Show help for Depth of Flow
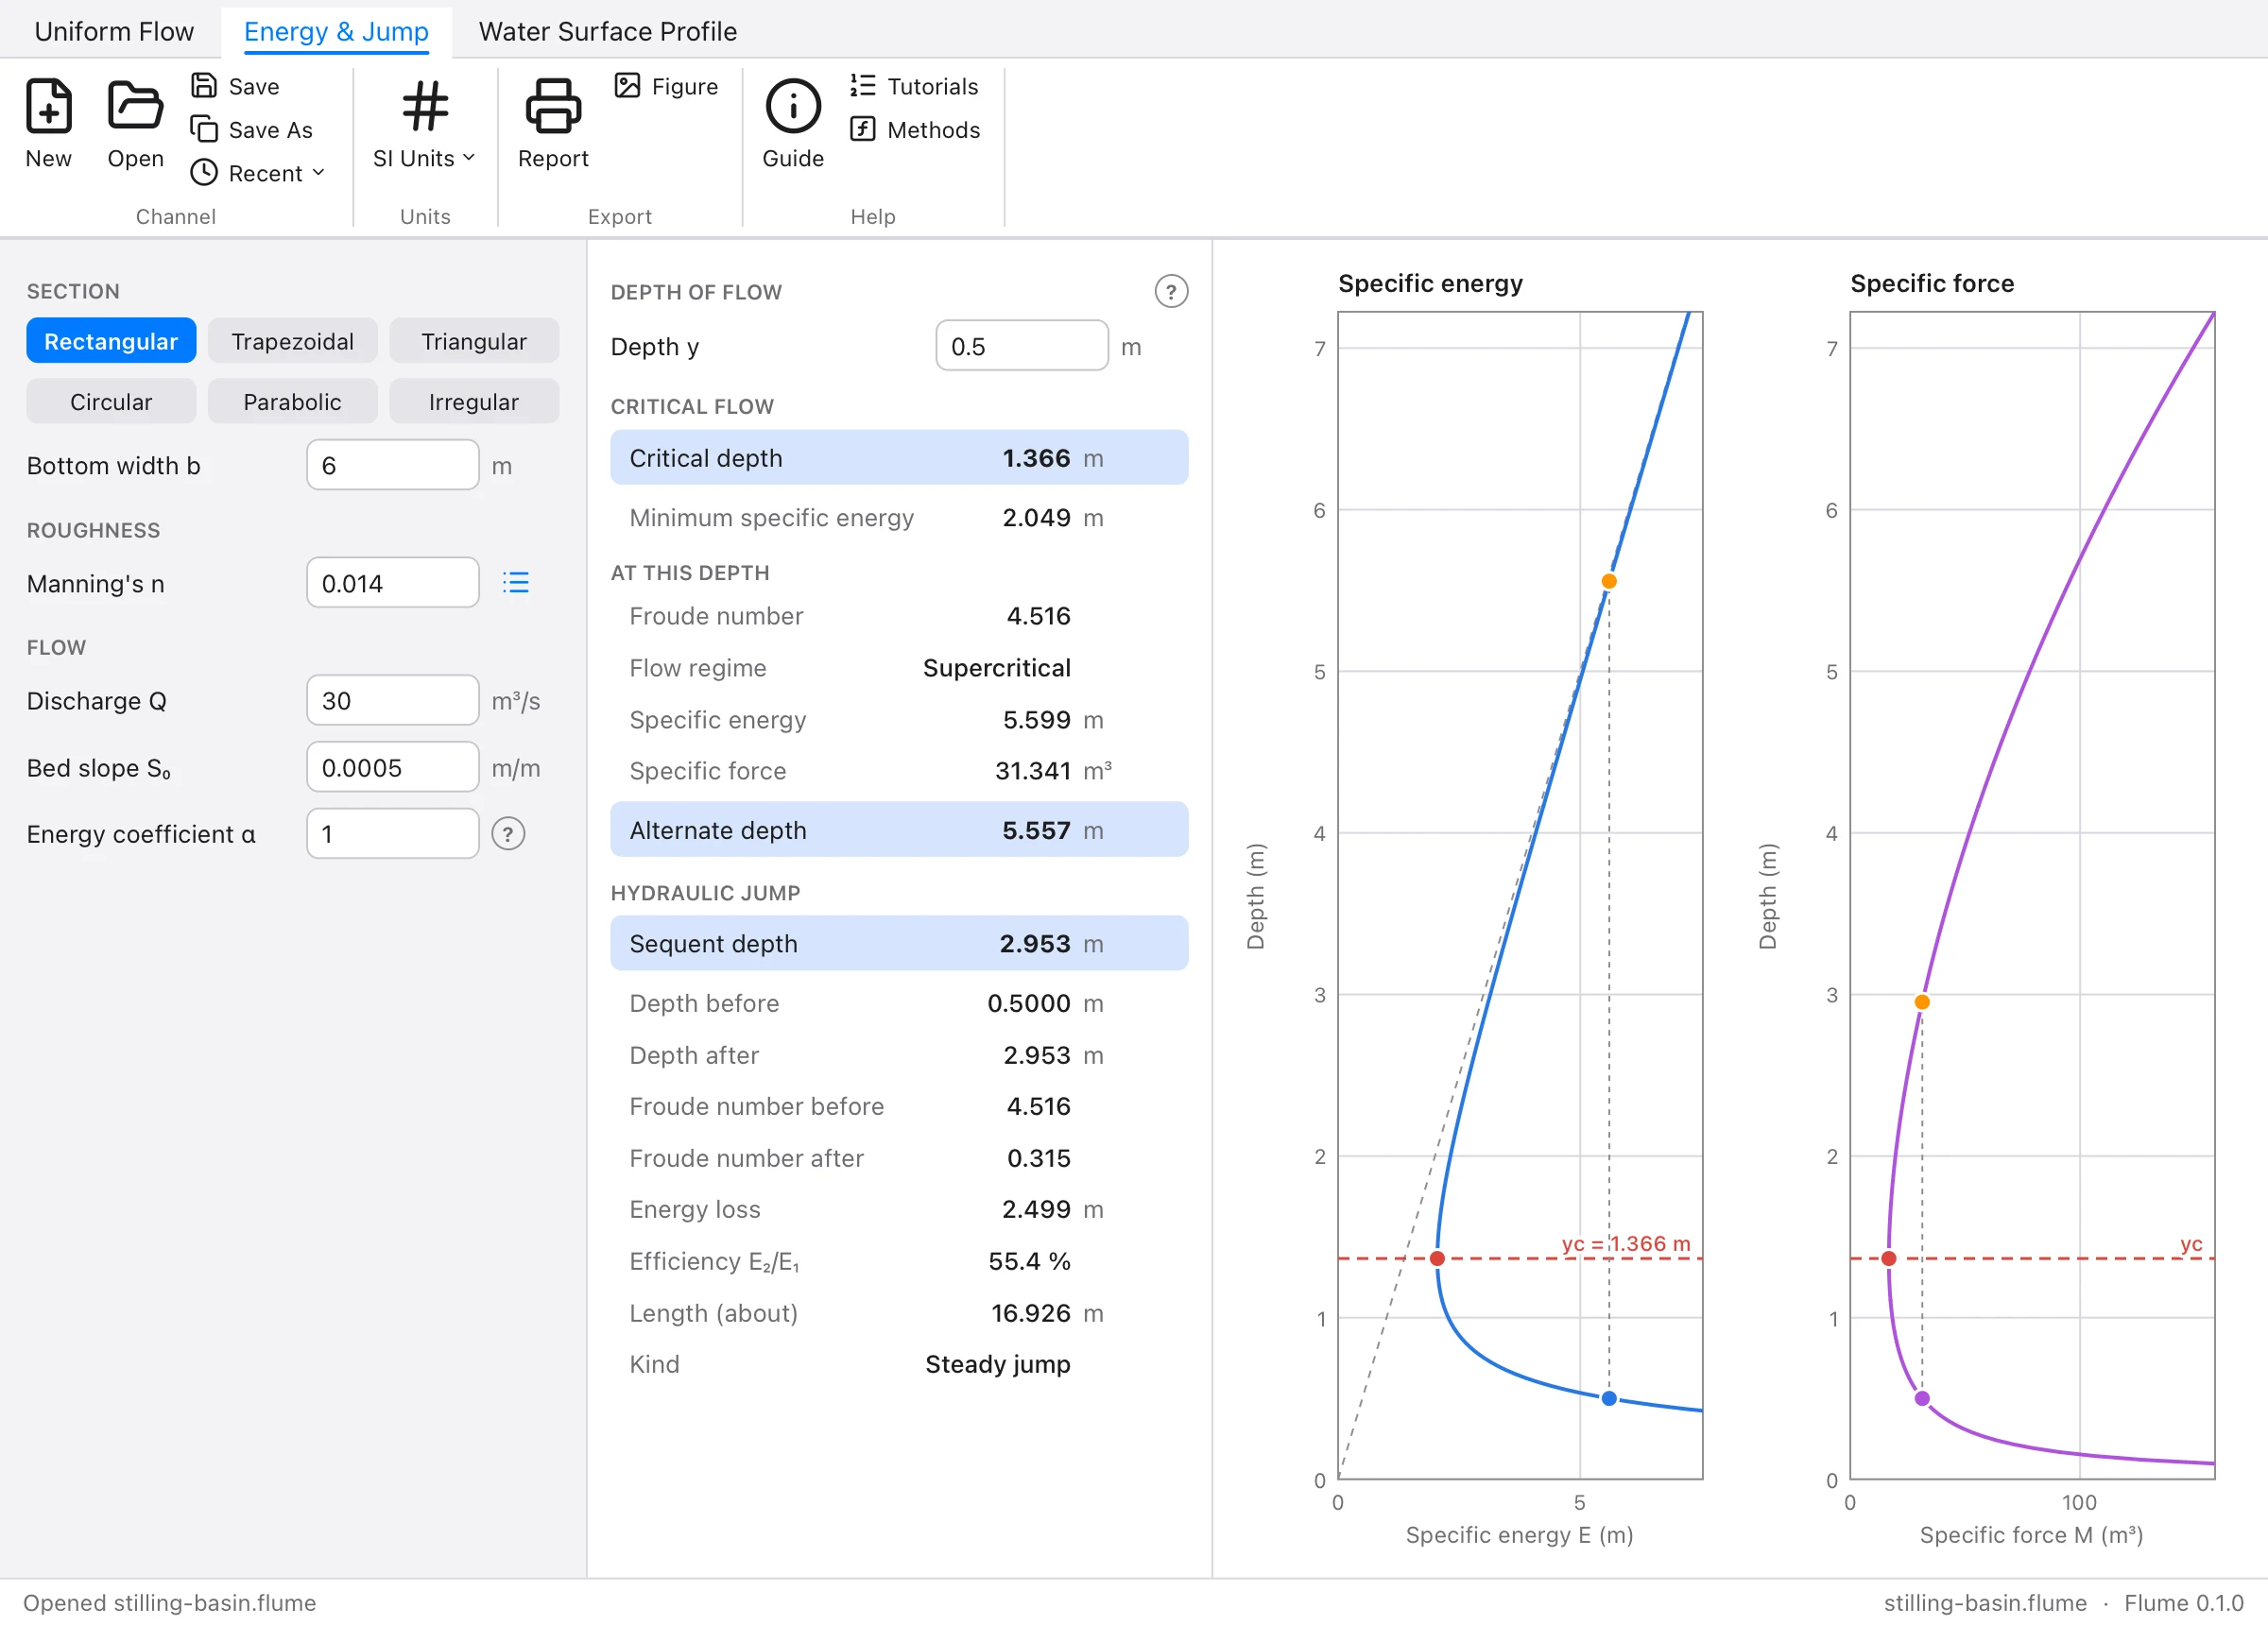 pyautogui.click(x=1171, y=292)
